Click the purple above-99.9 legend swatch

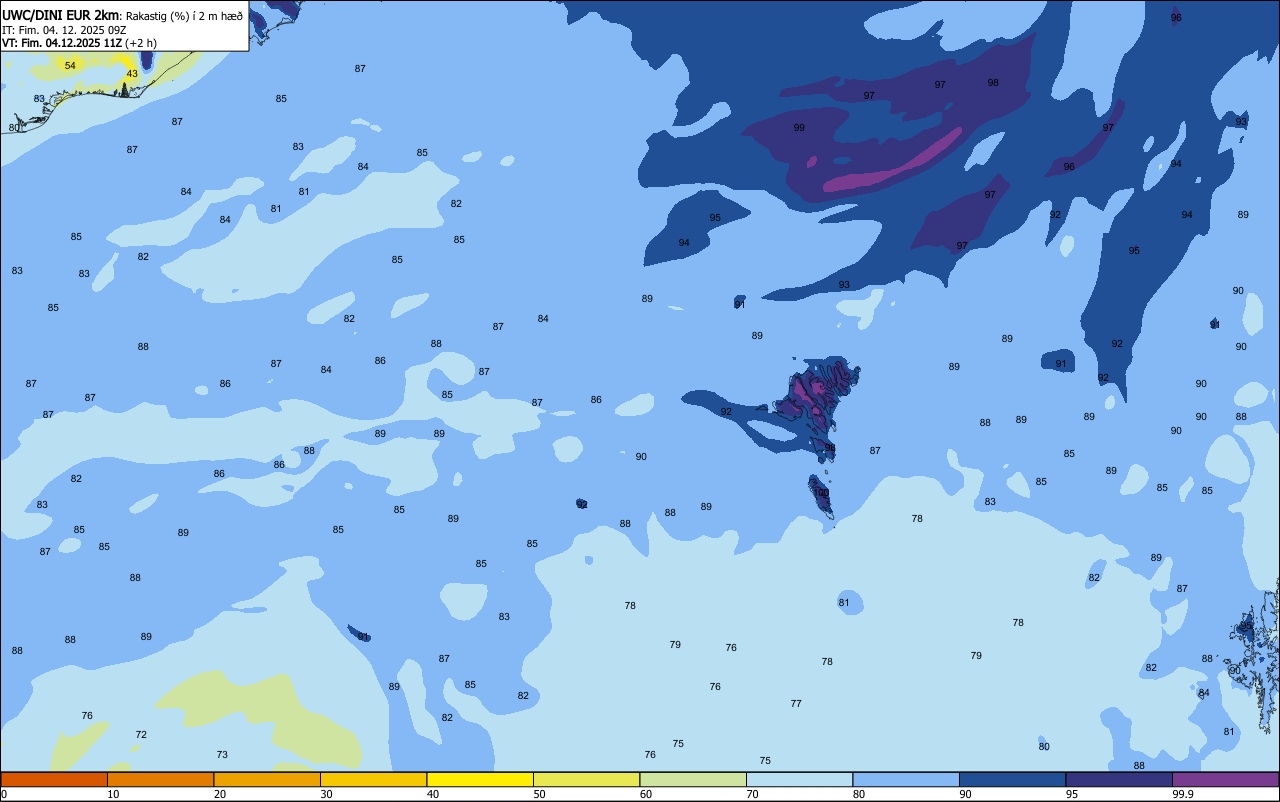pos(1225,779)
